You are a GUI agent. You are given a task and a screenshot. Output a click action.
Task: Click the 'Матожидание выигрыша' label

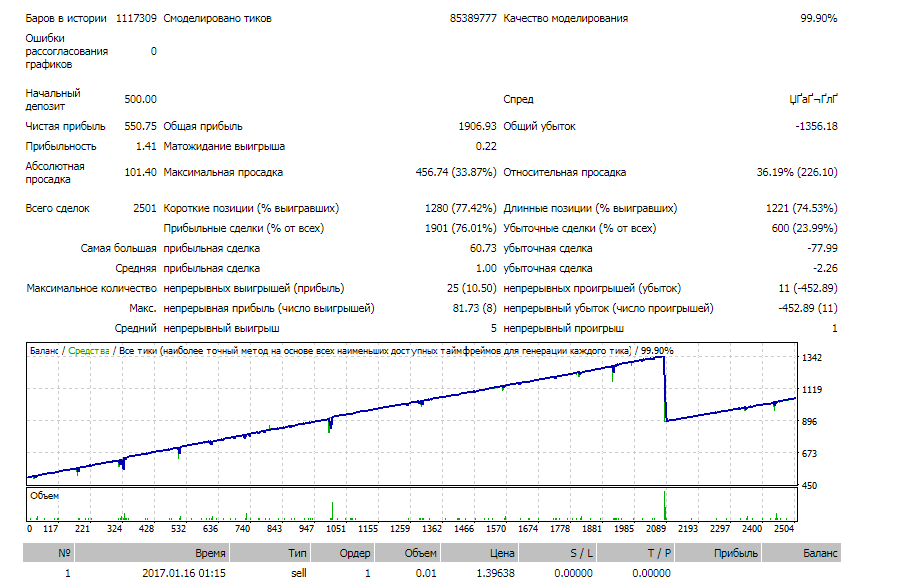[224, 146]
